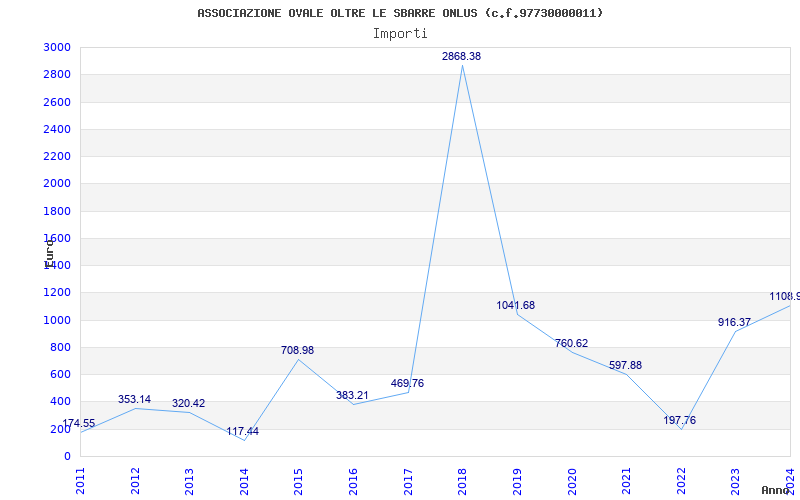Click the x-axis year 2014
Image resolution: width=800 pixels, height=500 pixels.
pos(244,481)
